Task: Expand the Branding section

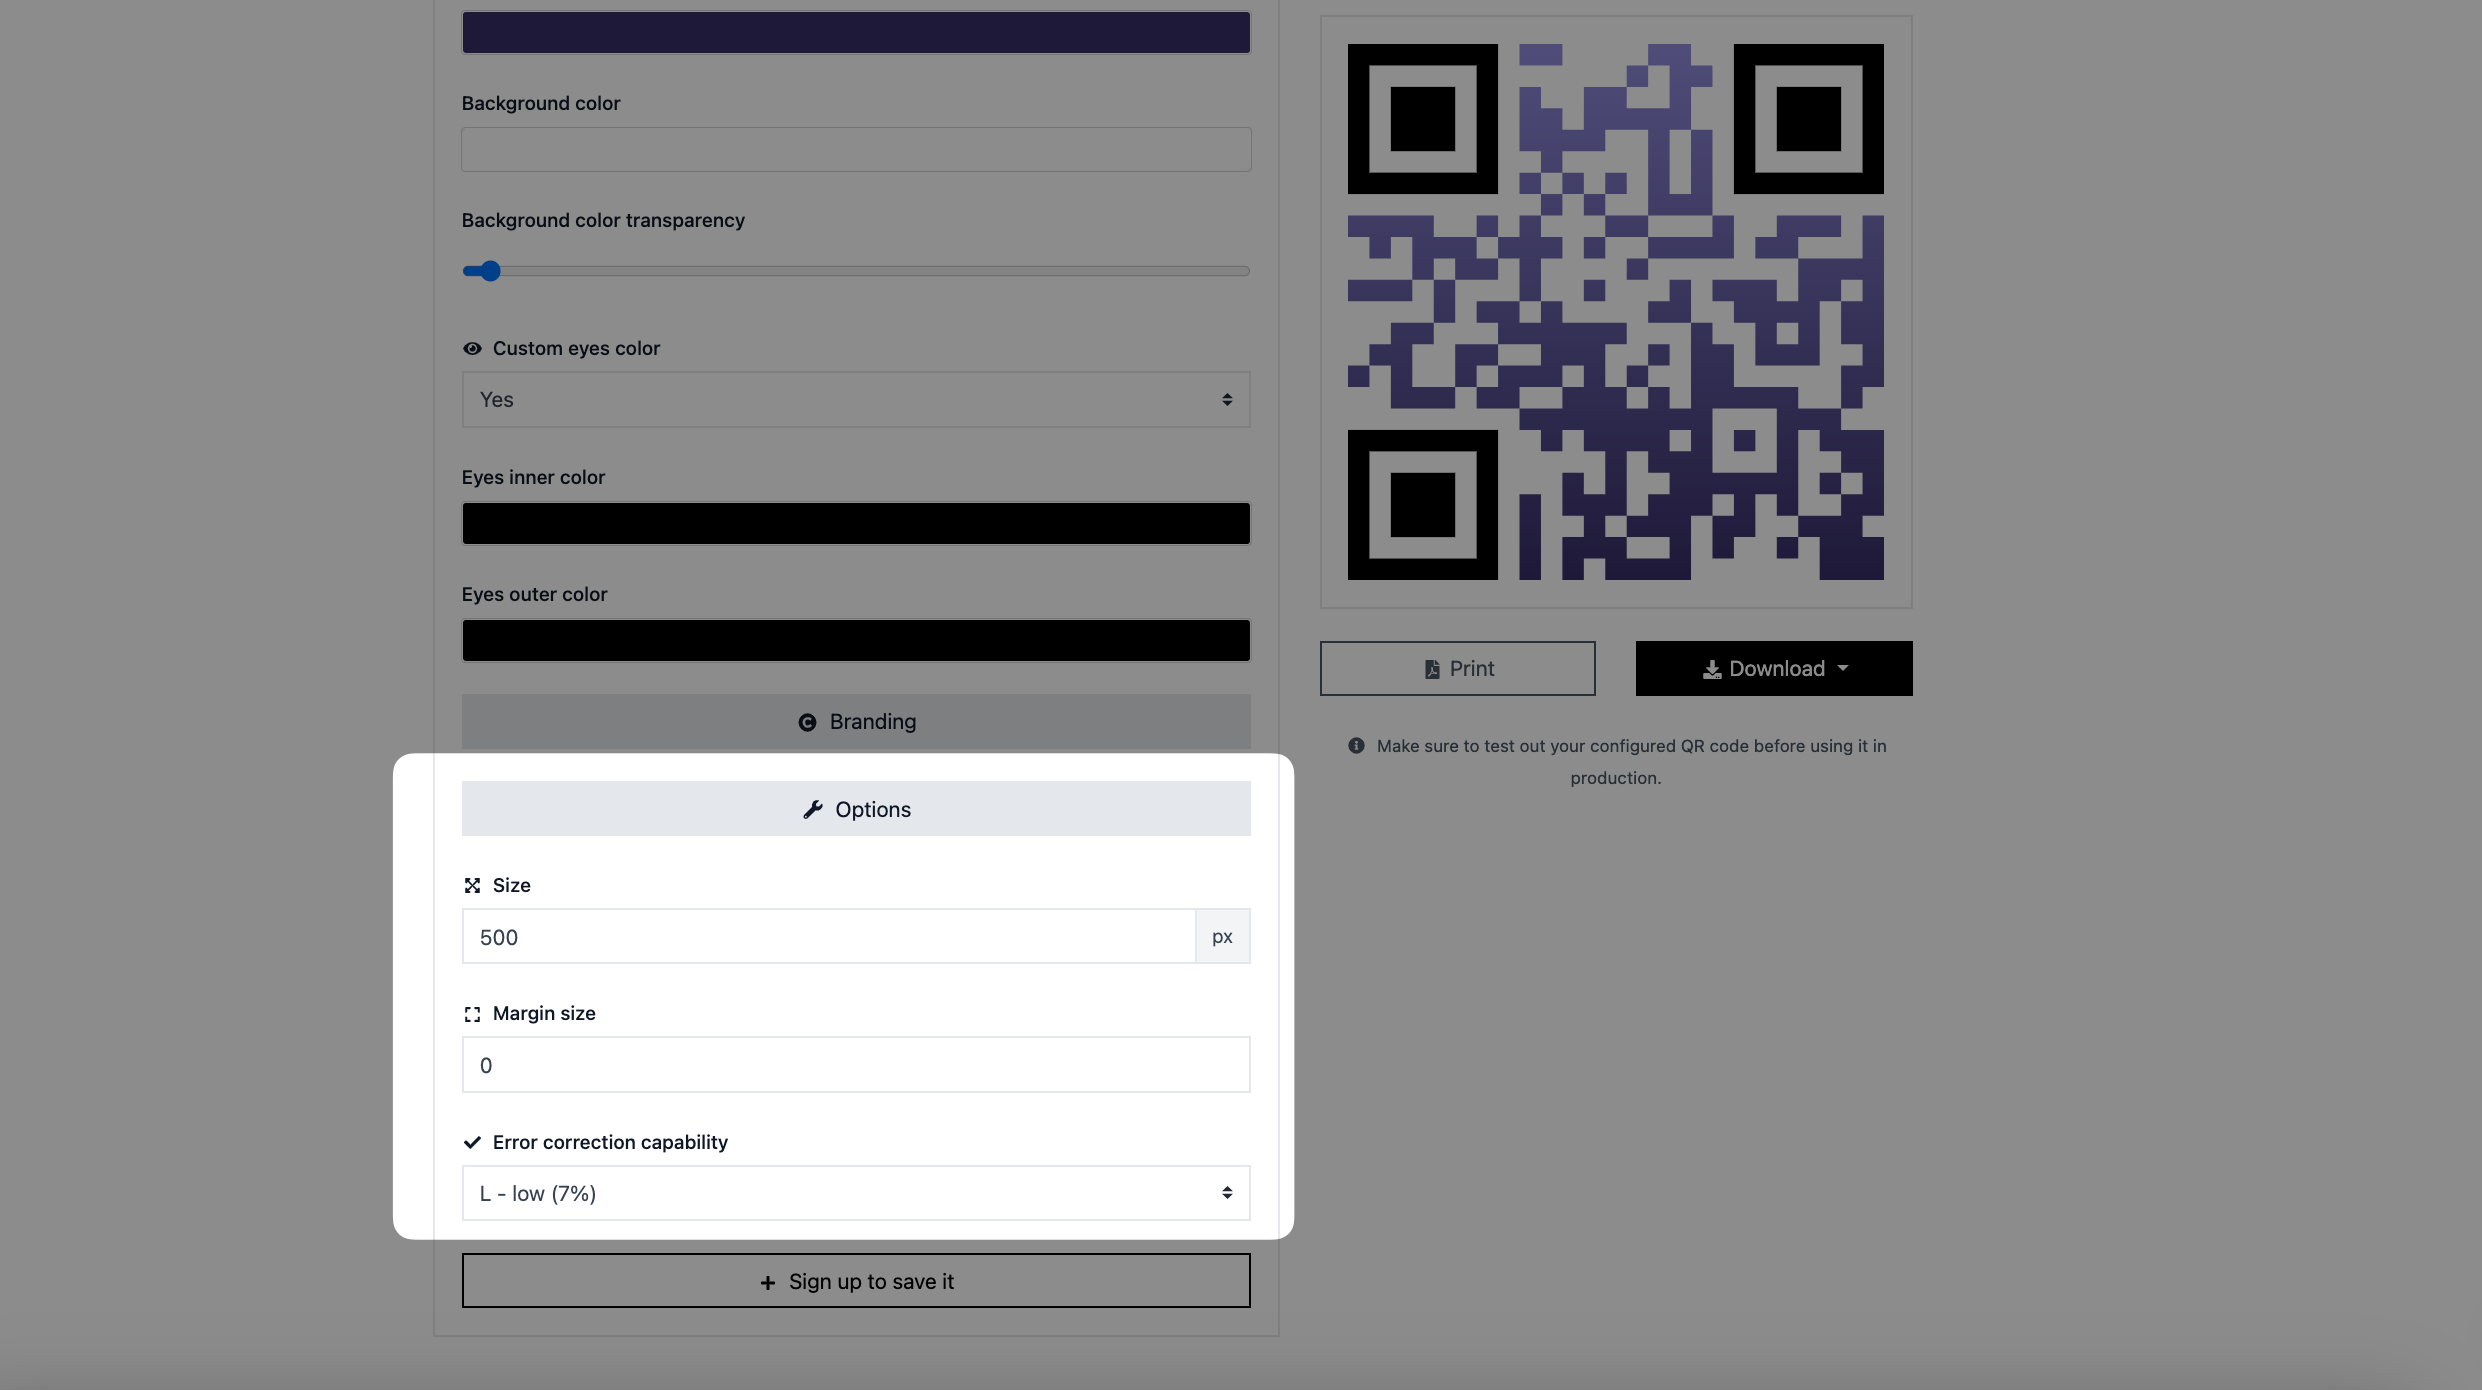Action: click(856, 722)
